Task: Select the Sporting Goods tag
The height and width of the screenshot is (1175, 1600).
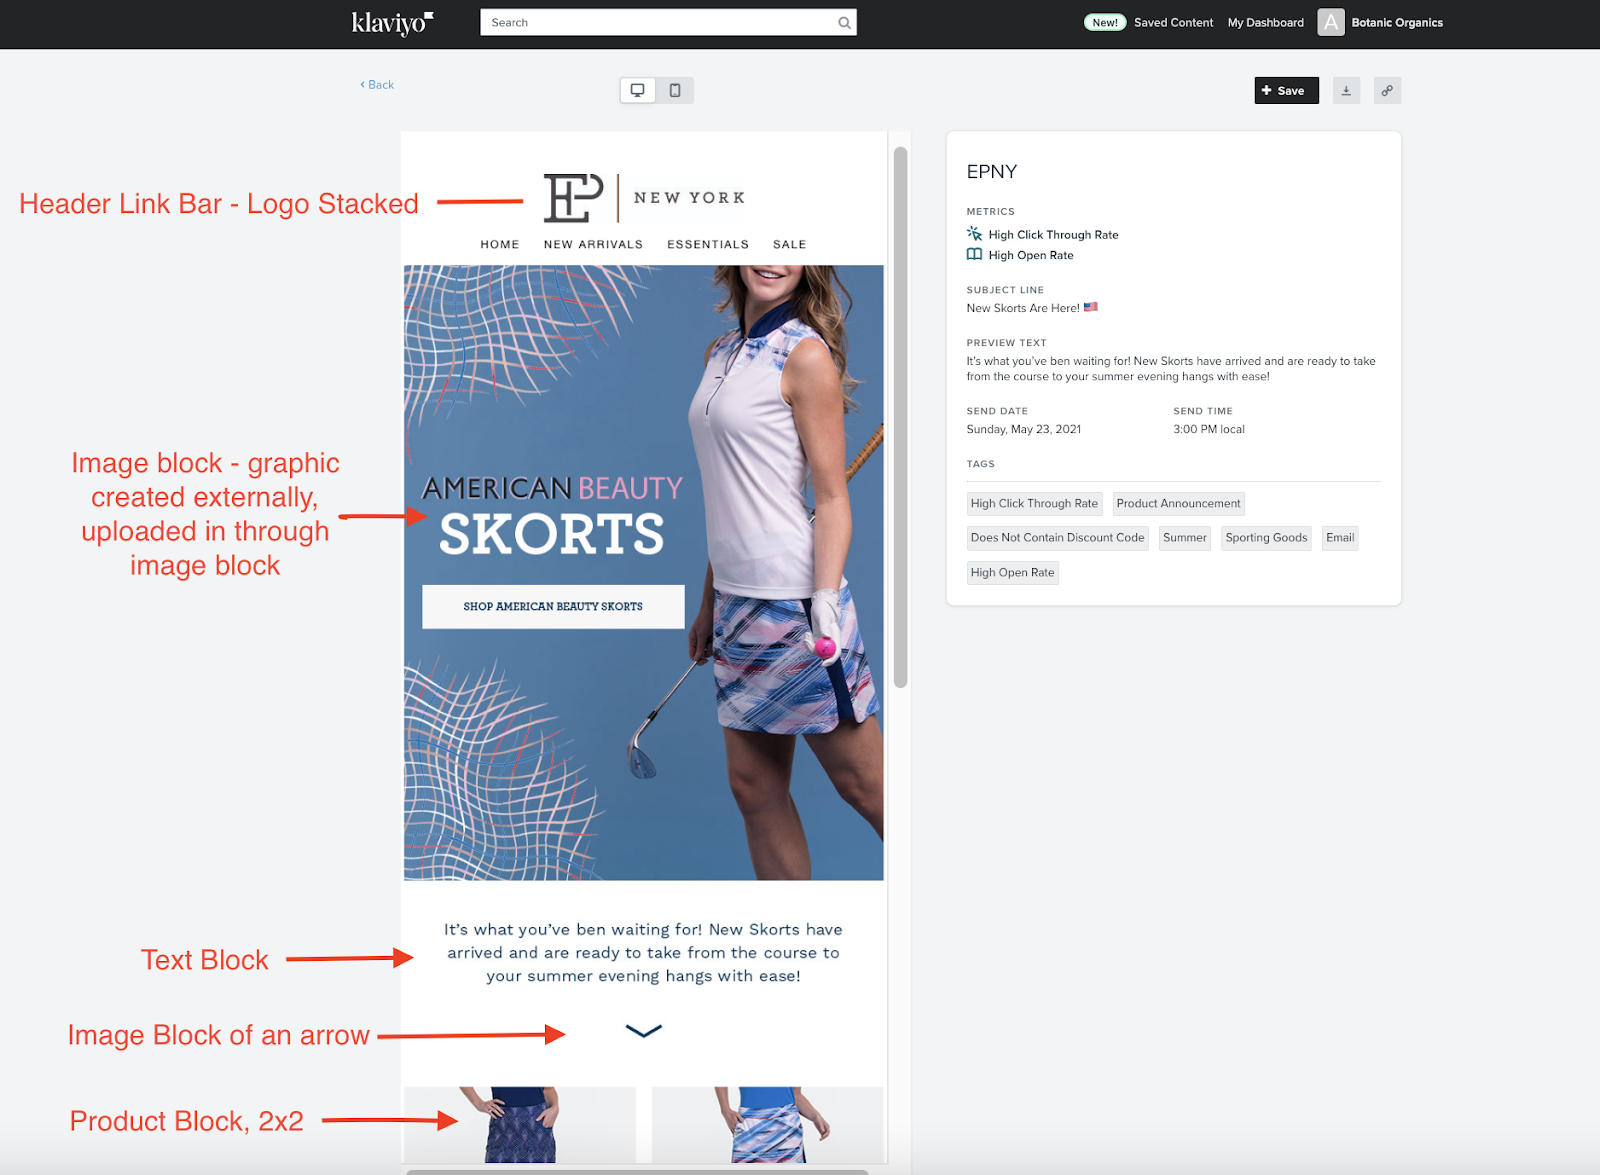Action: (x=1266, y=537)
